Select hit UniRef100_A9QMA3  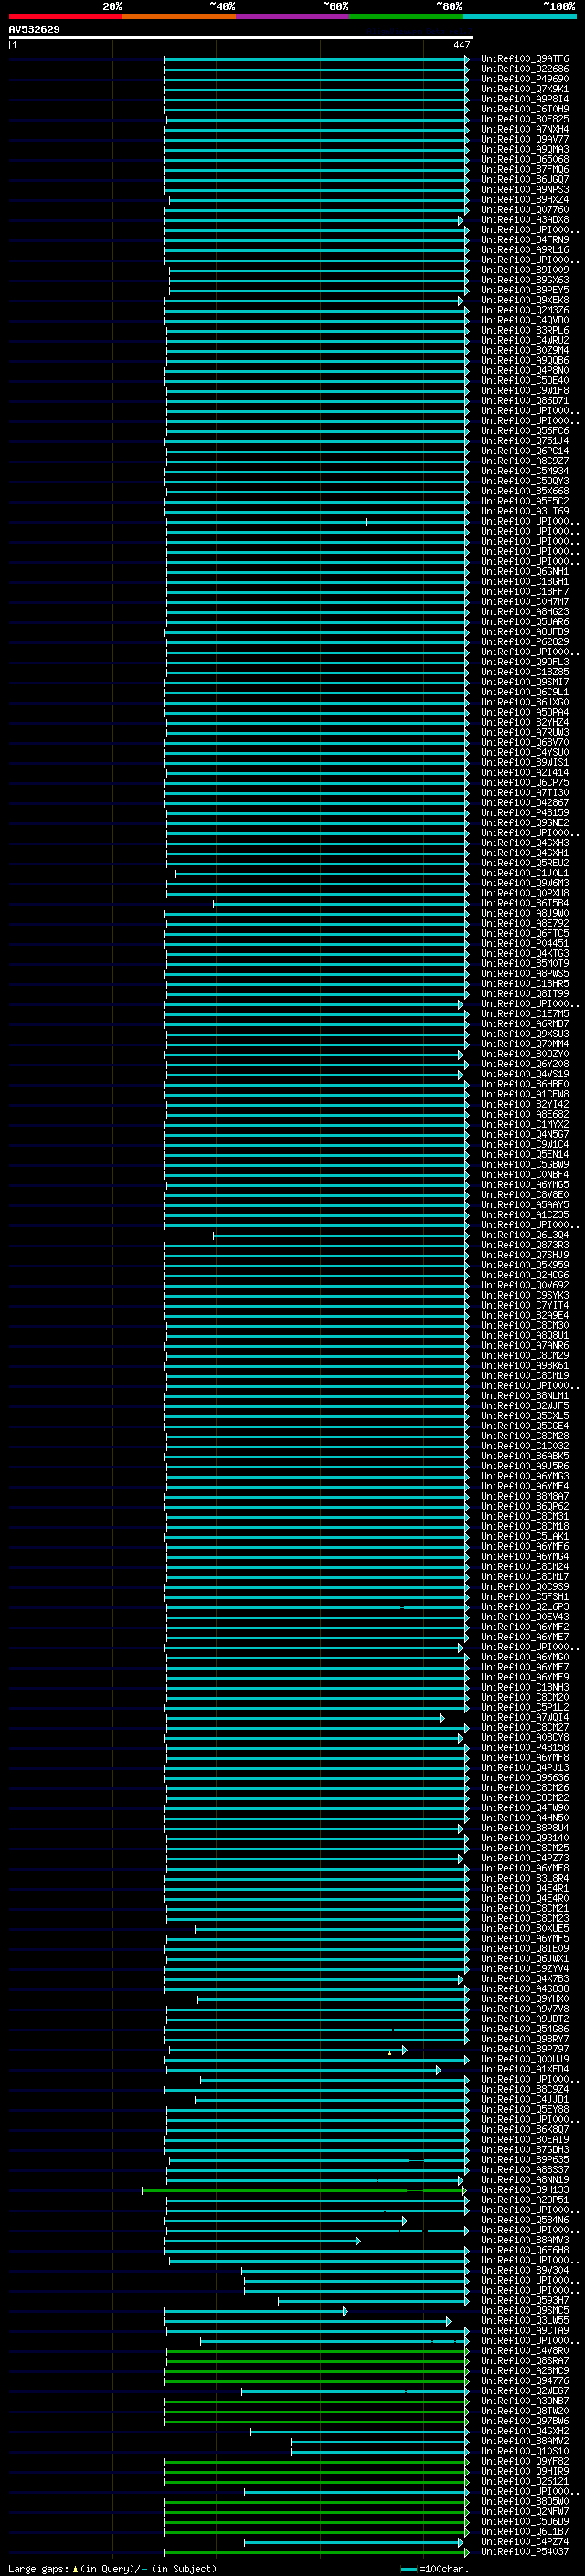525,149
